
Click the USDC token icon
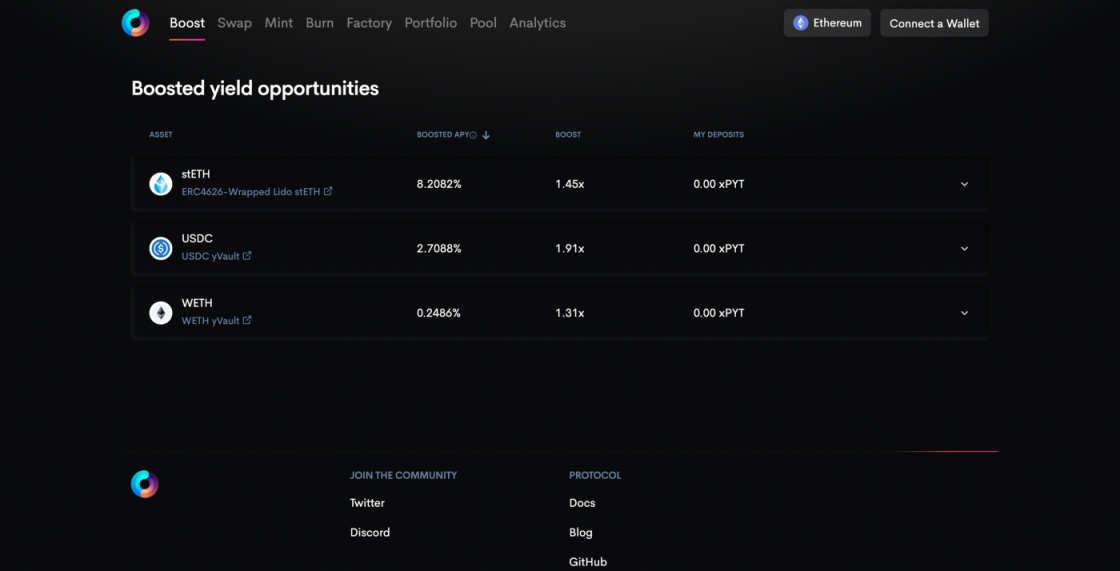161,248
